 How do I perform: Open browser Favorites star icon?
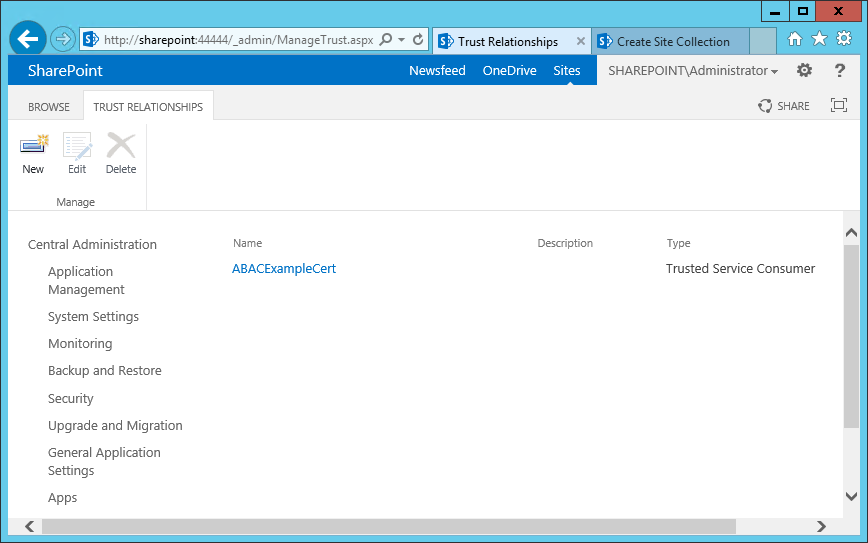coord(819,39)
